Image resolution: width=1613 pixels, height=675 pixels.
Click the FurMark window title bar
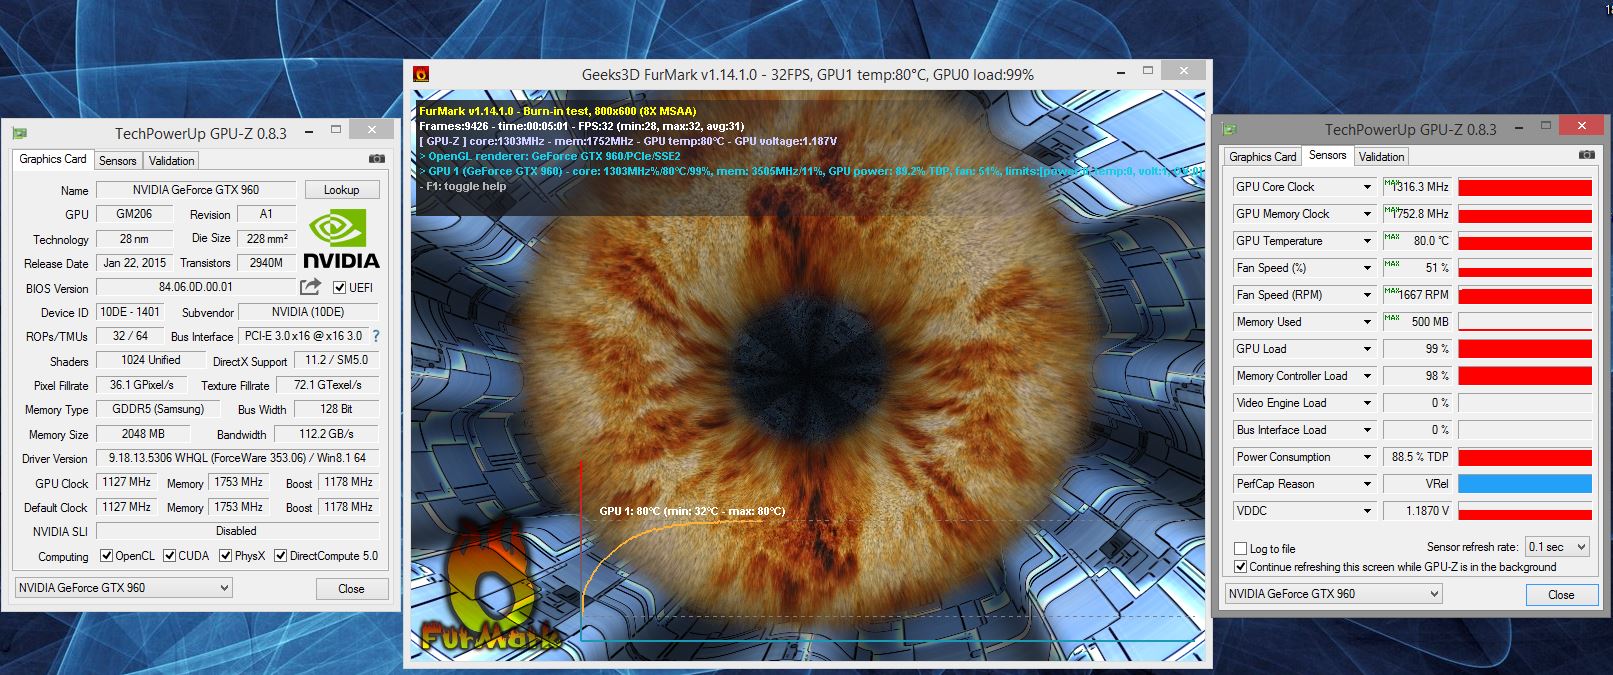coord(808,74)
